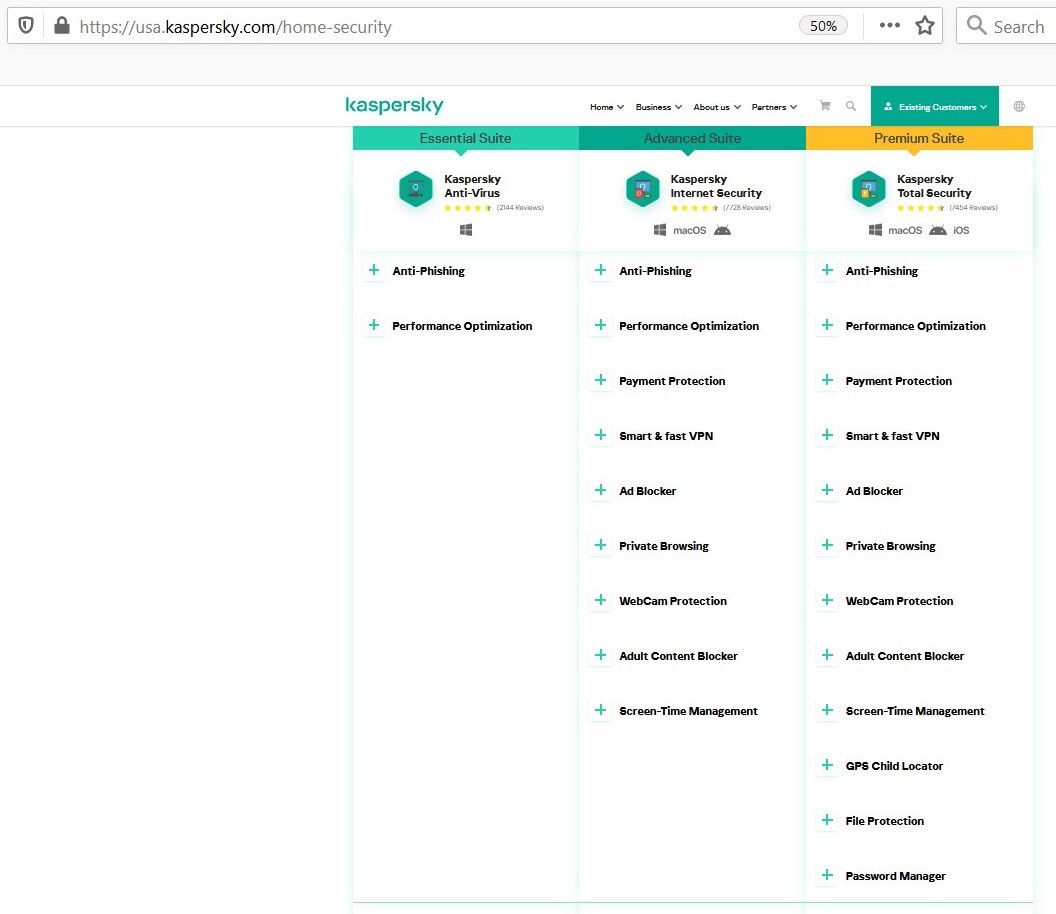Click Android icon under Internet Security
This screenshot has width=1056, height=914.
722,230
